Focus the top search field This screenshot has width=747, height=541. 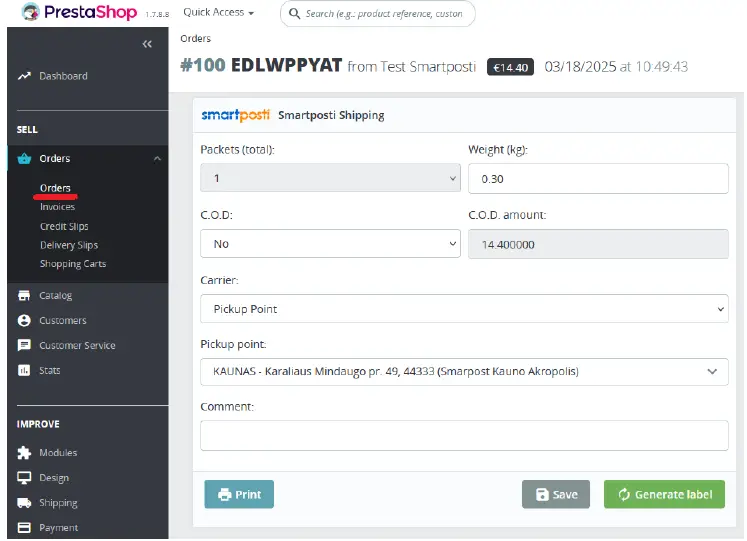pos(378,13)
